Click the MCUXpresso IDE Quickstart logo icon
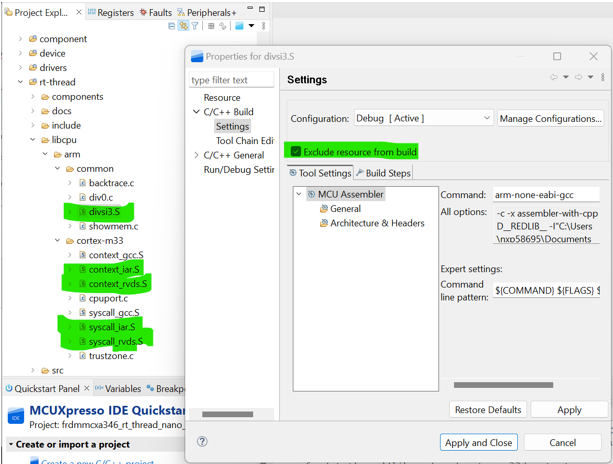613x464 pixels. 16,417
